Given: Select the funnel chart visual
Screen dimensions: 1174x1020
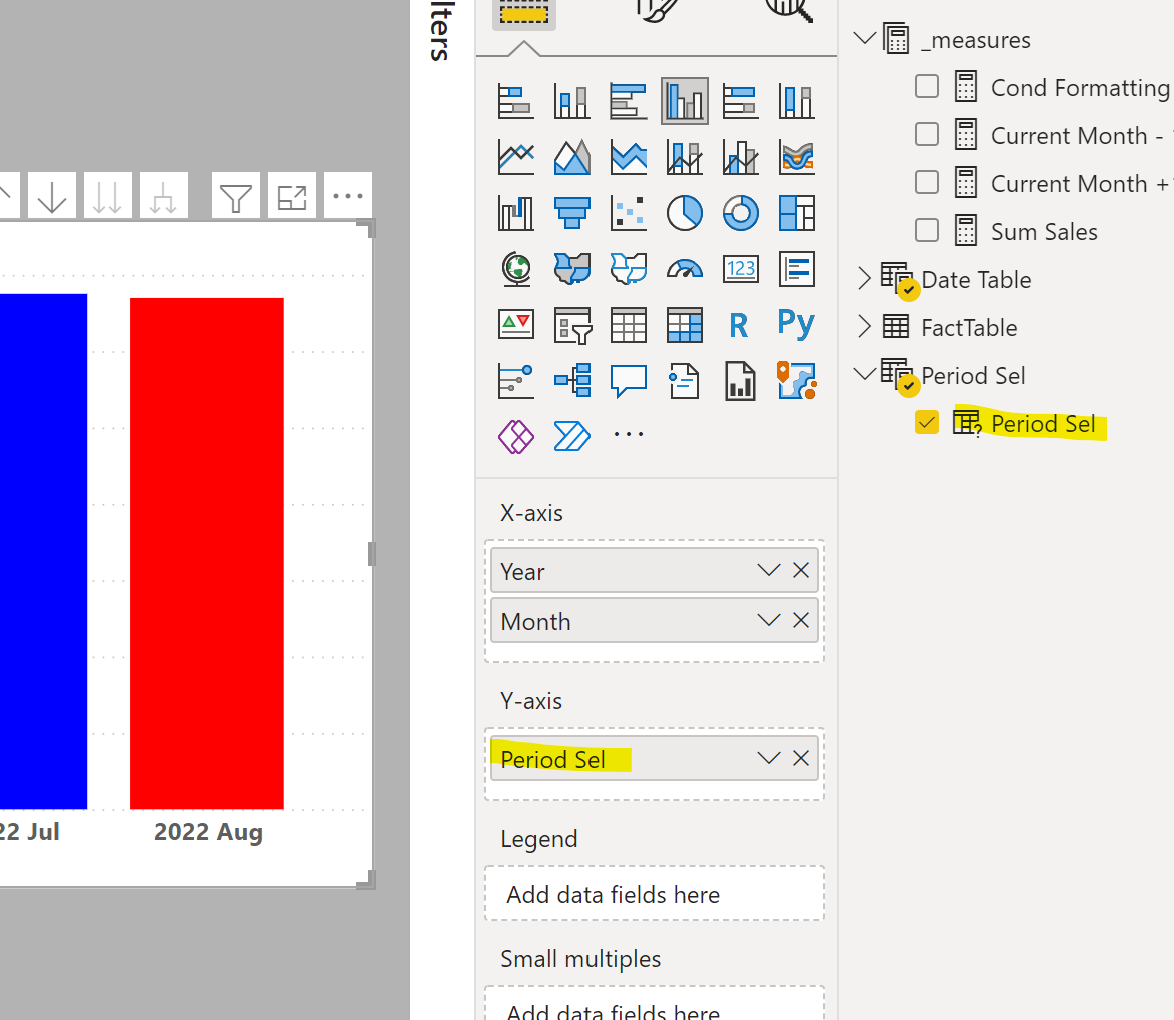Looking at the screenshot, I should tap(572, 213).
